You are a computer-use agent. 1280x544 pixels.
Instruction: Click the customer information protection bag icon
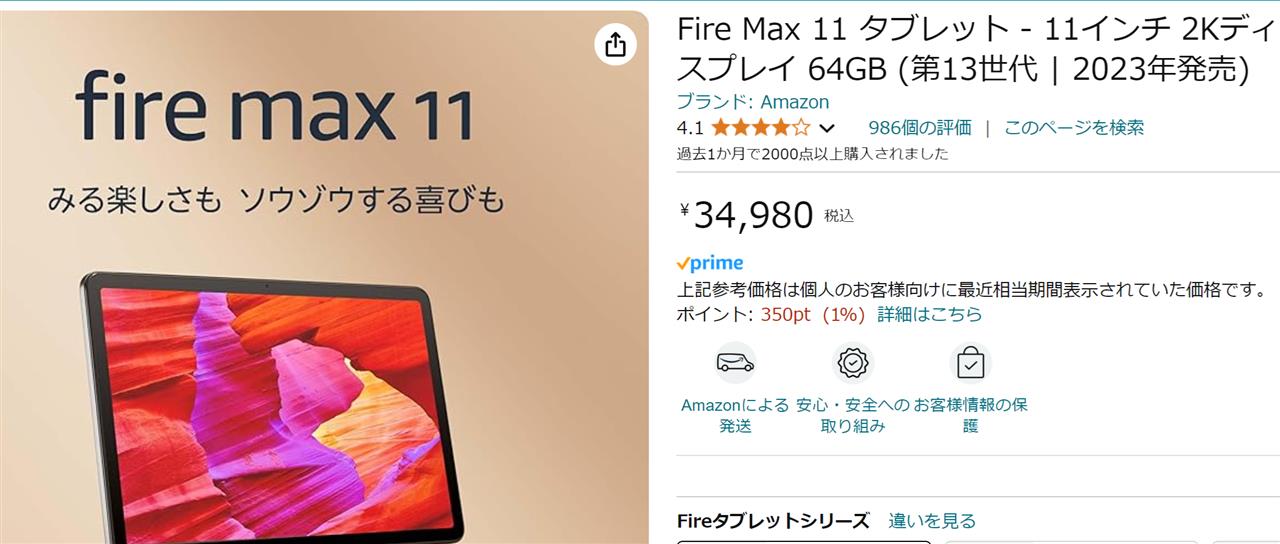coord(970,363)
